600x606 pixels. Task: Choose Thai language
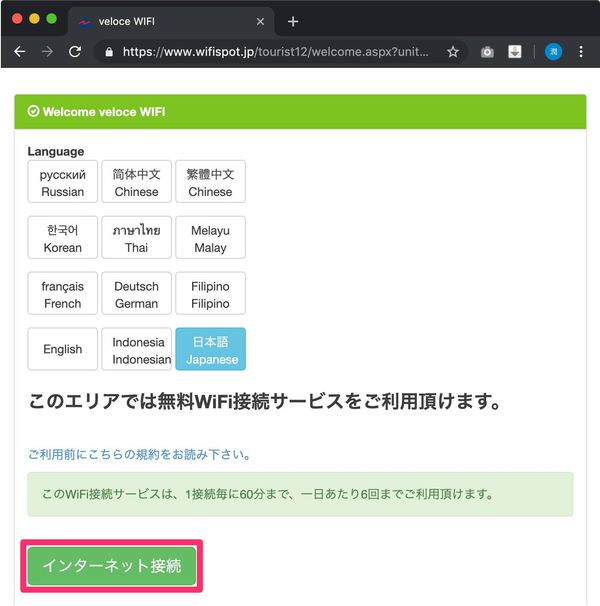pyautogui.click(x=136, y=237)
